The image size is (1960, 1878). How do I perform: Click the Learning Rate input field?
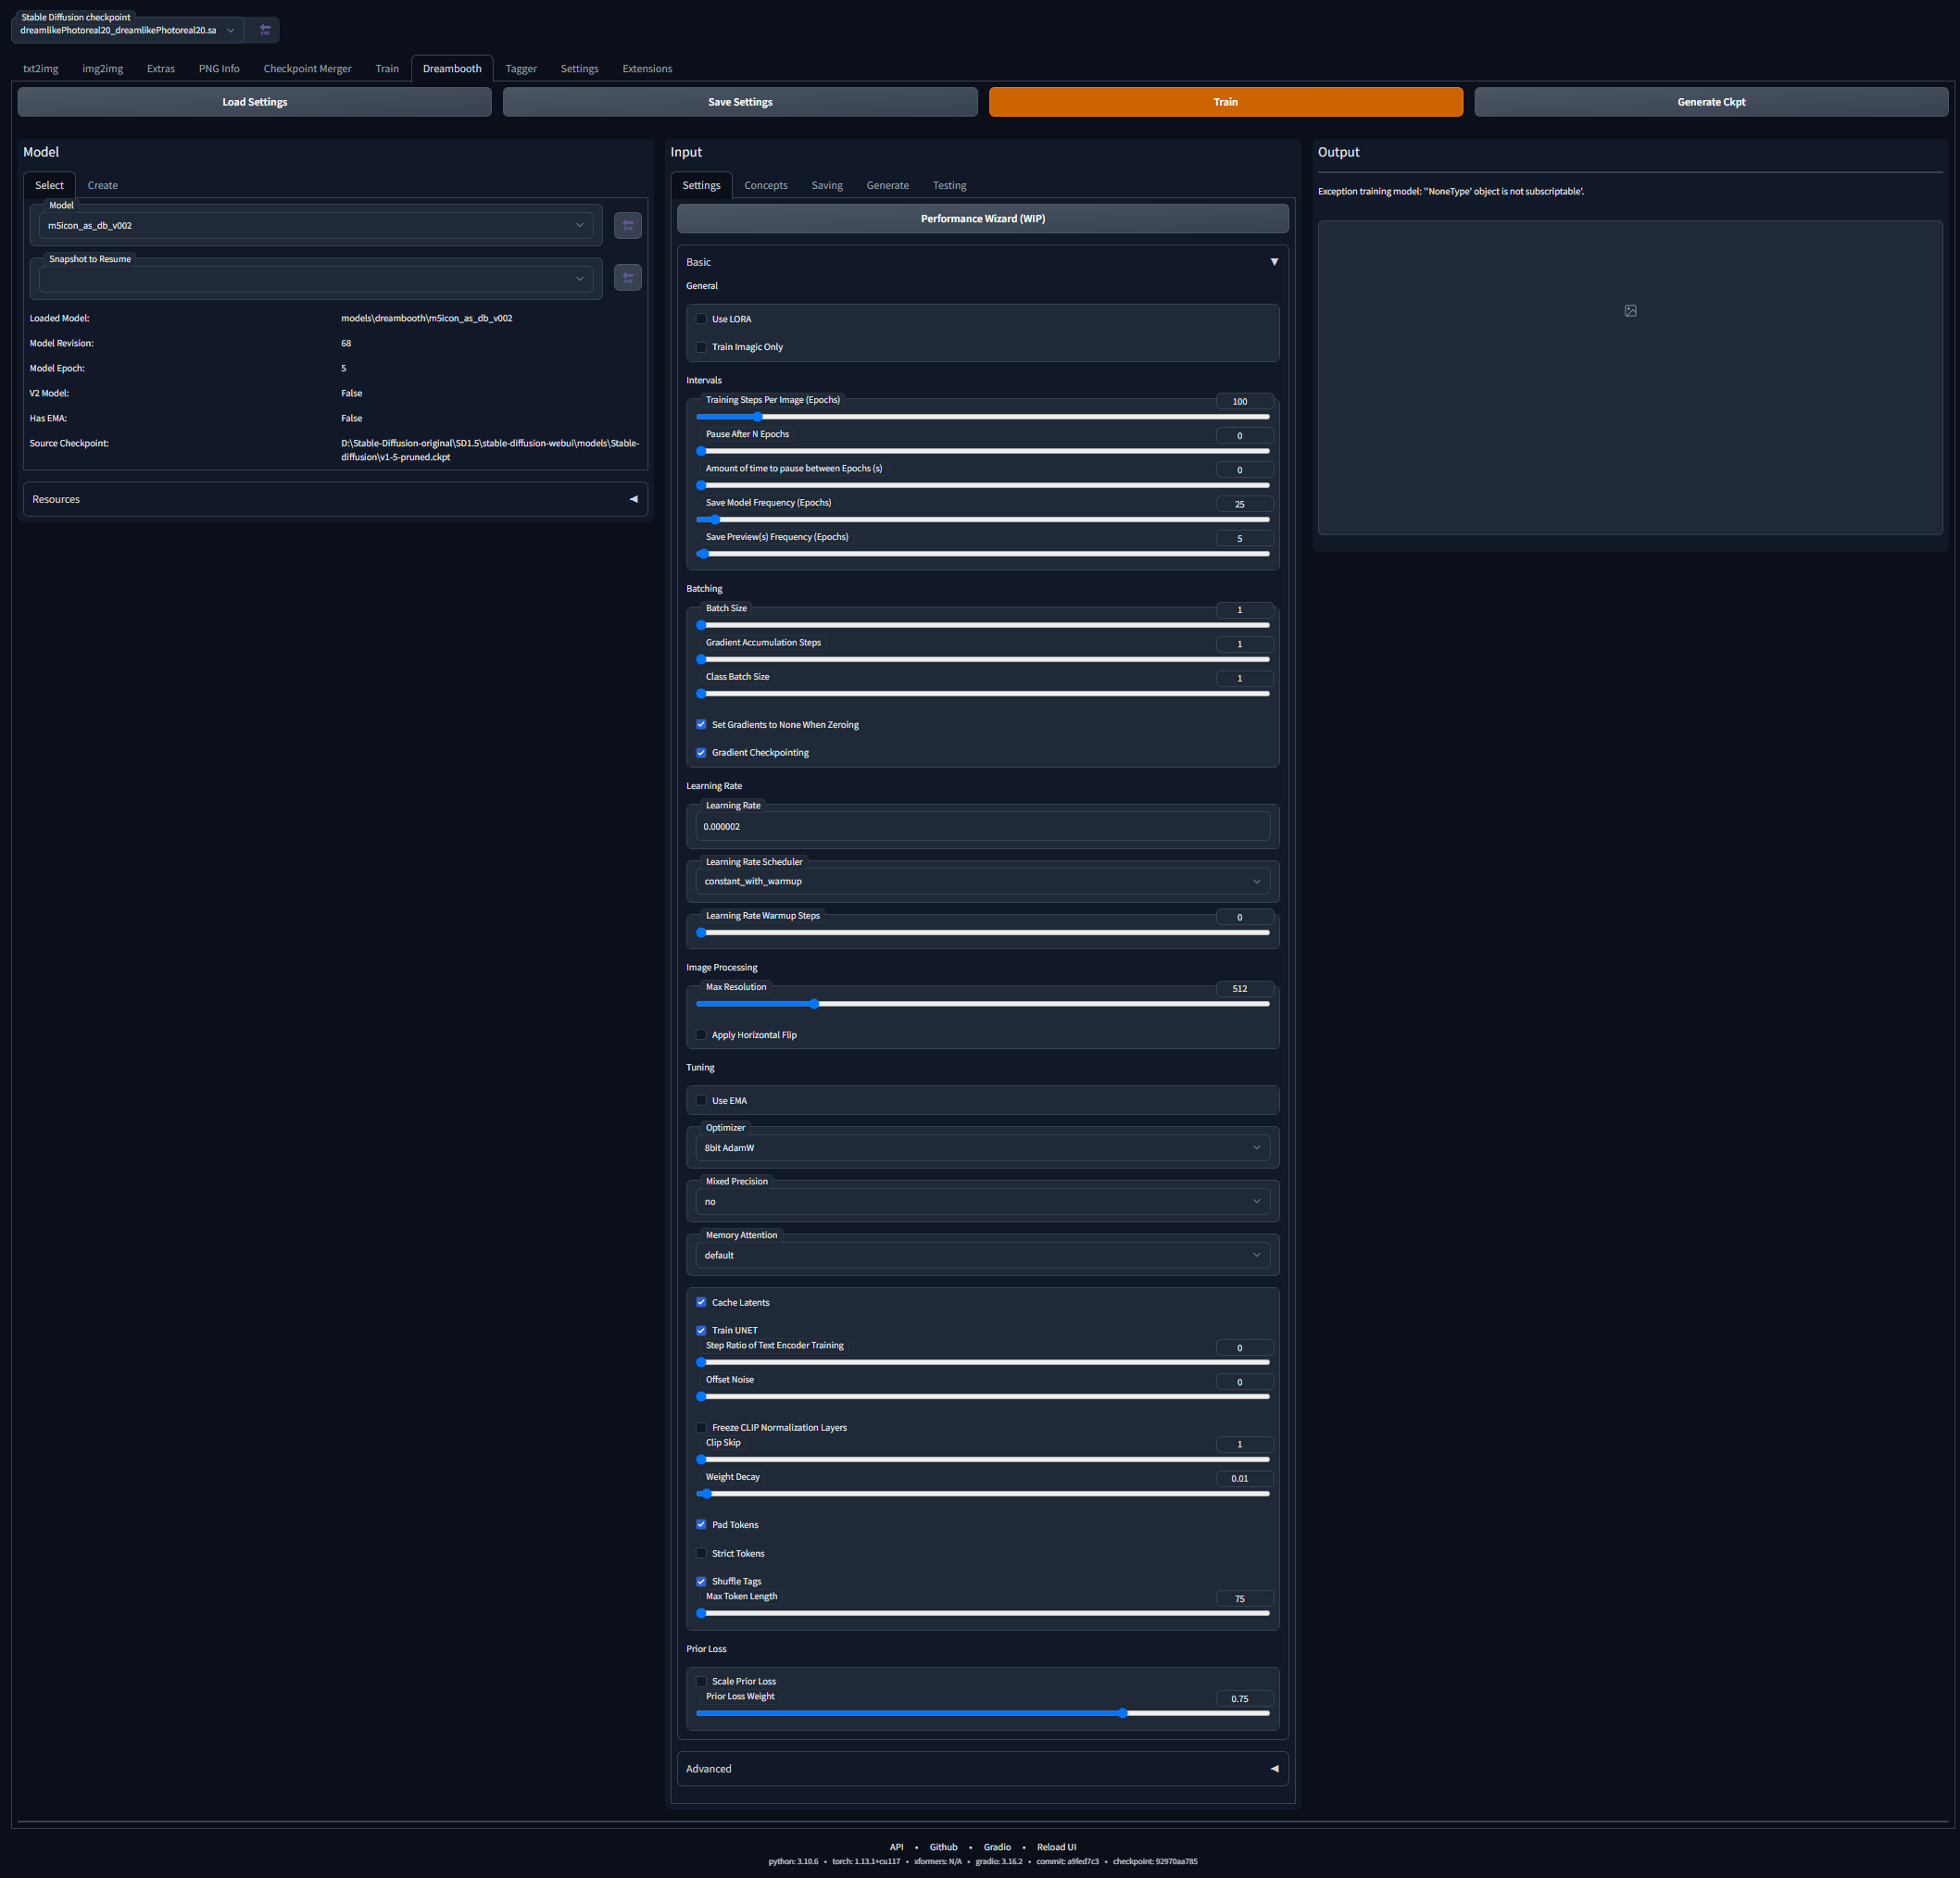click(x=982, y=827)
